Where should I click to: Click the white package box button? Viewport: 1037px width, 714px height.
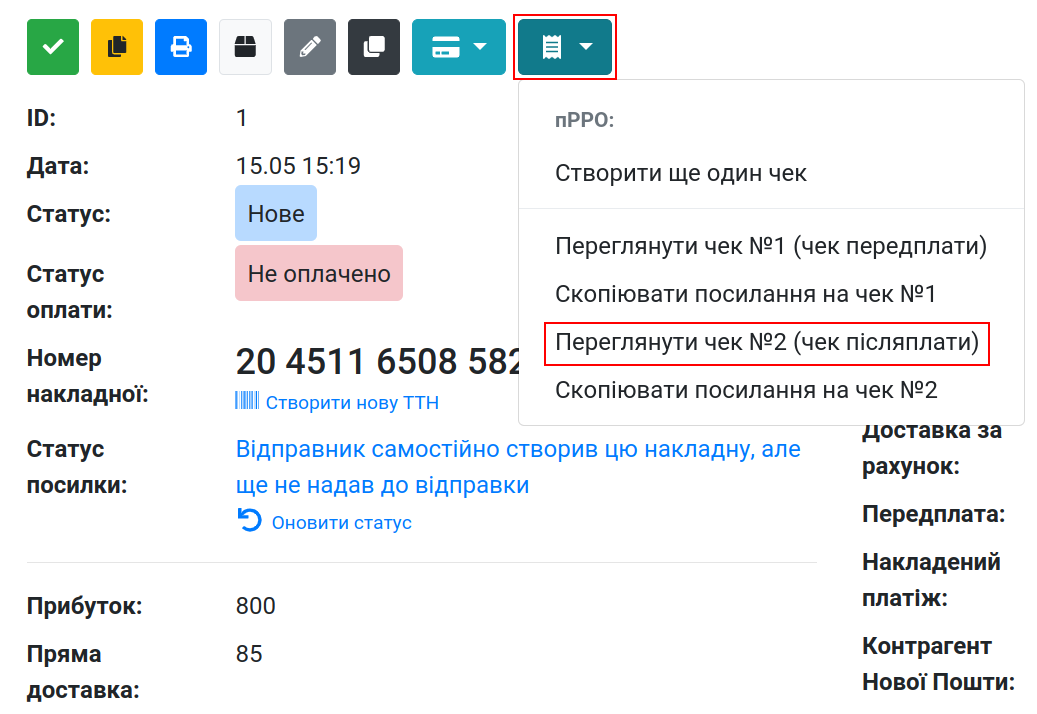245,47
